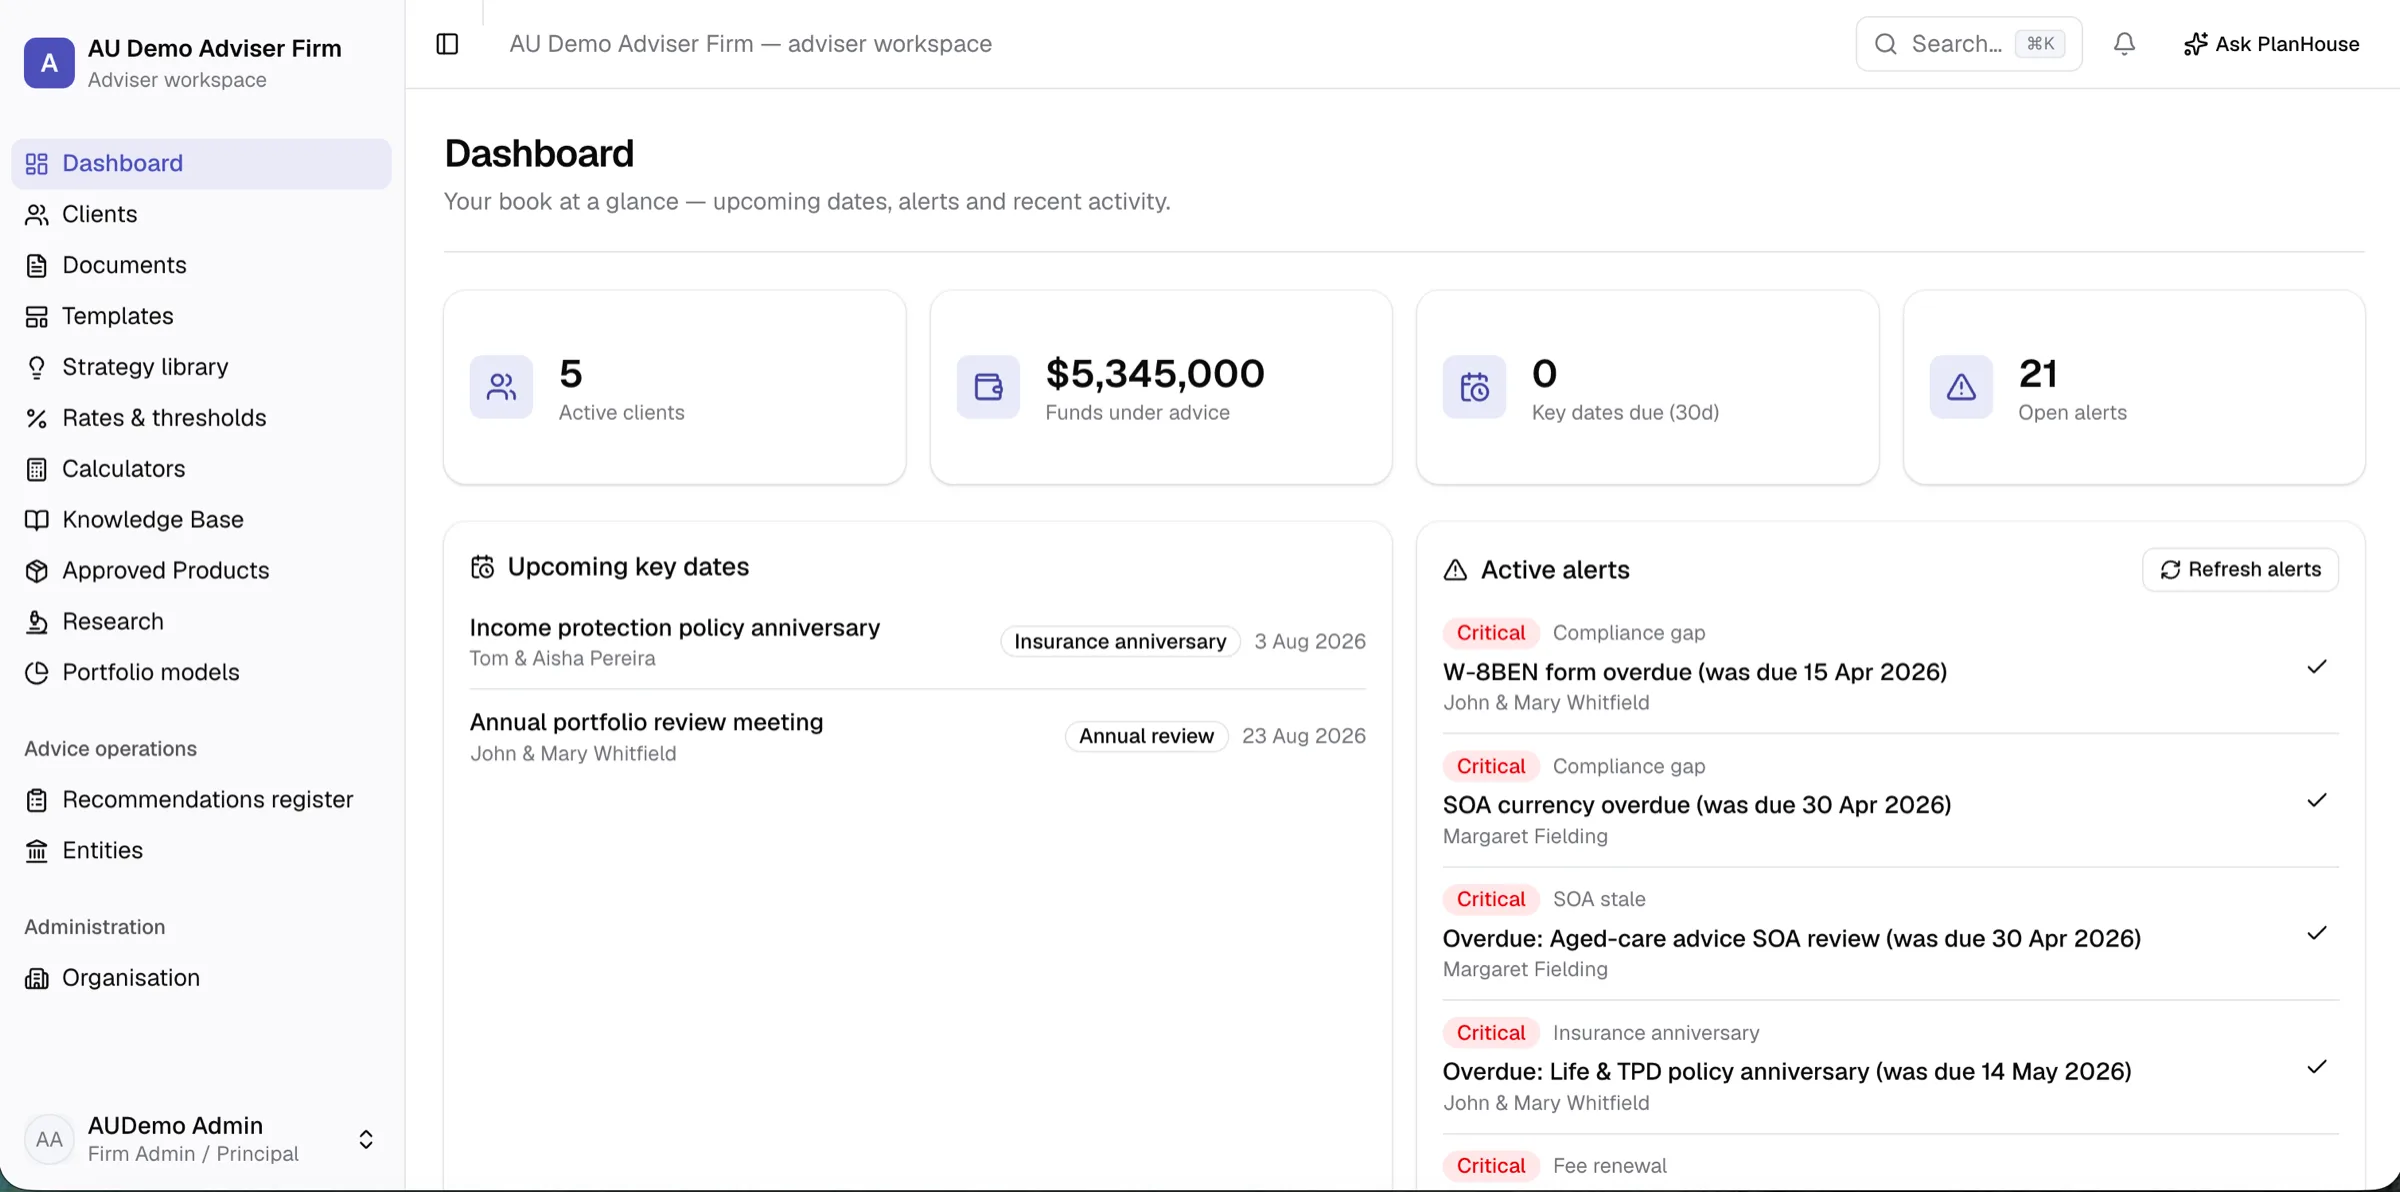Click the Fee renewal alert label
2400x1192 pixels.
click(1610, 1166)
